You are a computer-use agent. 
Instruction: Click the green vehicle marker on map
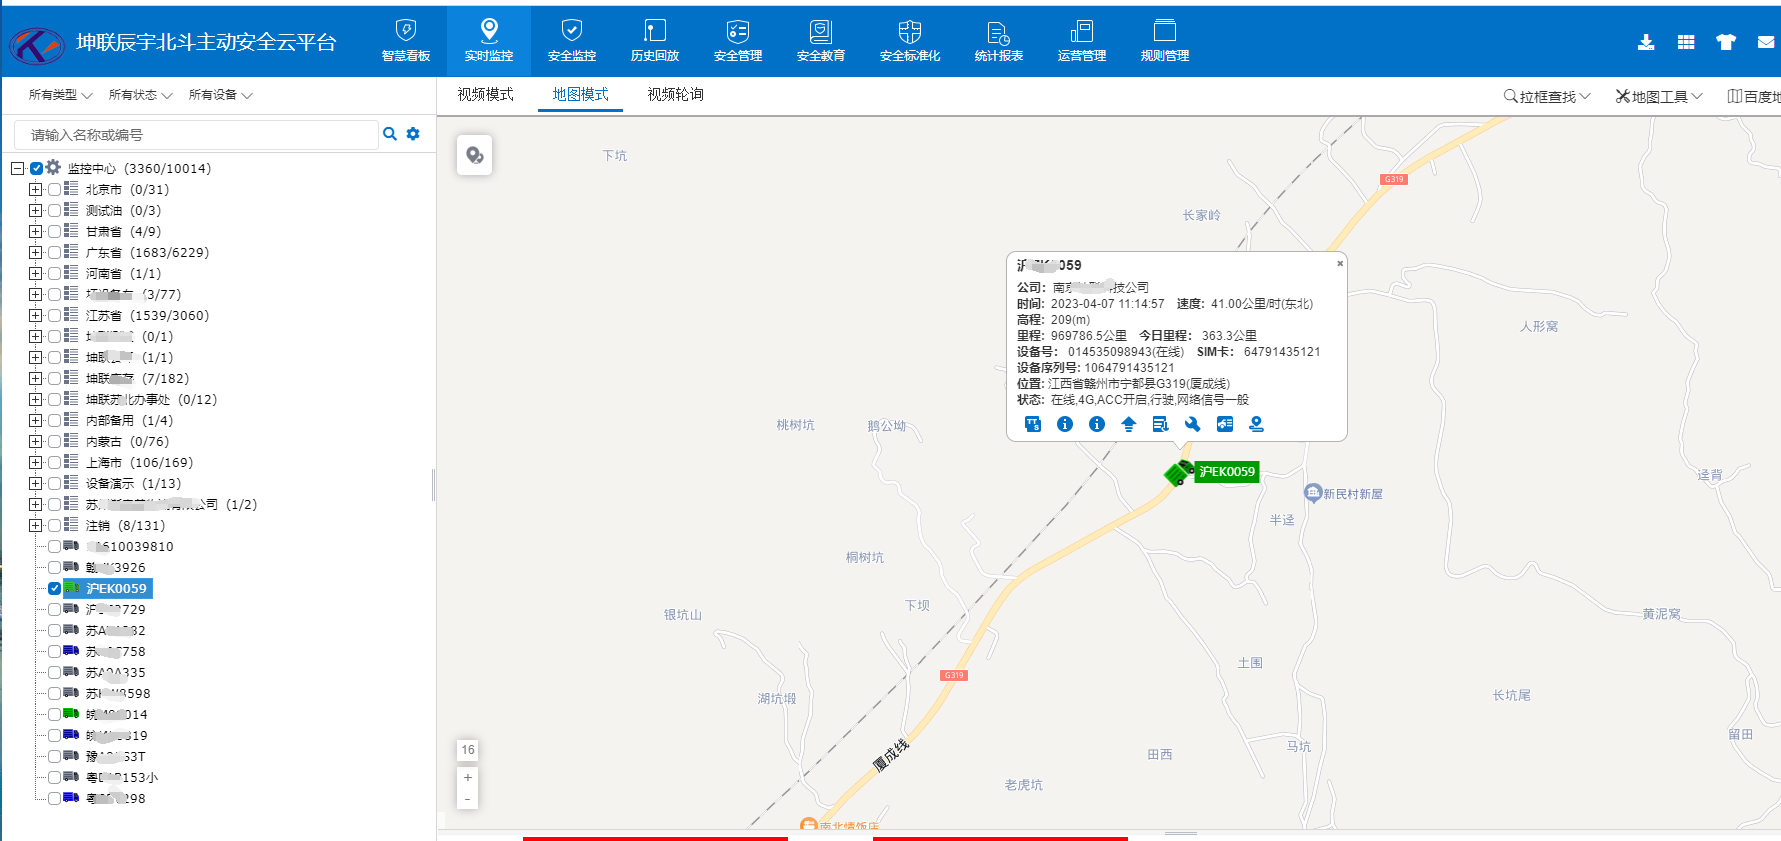click(x=1179, y=472)
